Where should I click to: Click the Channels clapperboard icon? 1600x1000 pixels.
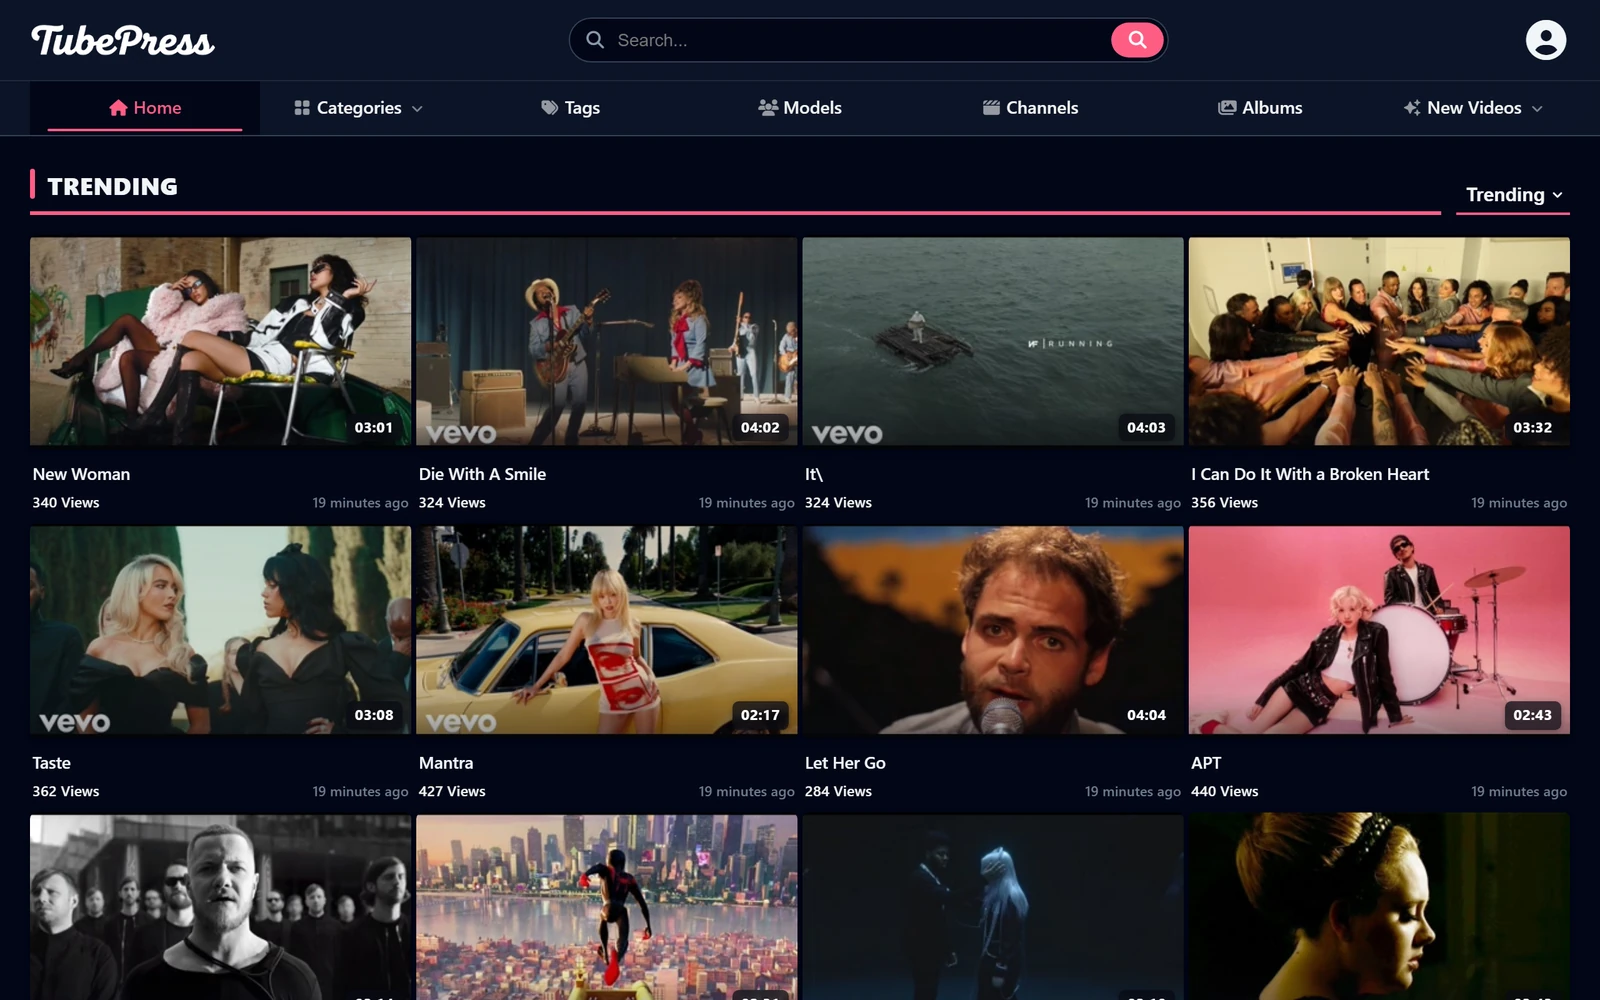click(991, 108)
